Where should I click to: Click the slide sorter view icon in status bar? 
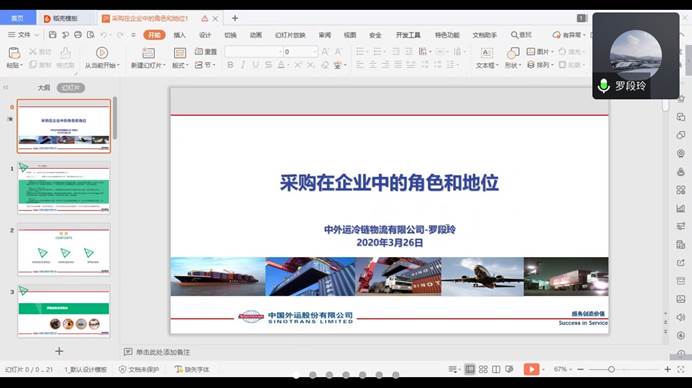point(483,369)
